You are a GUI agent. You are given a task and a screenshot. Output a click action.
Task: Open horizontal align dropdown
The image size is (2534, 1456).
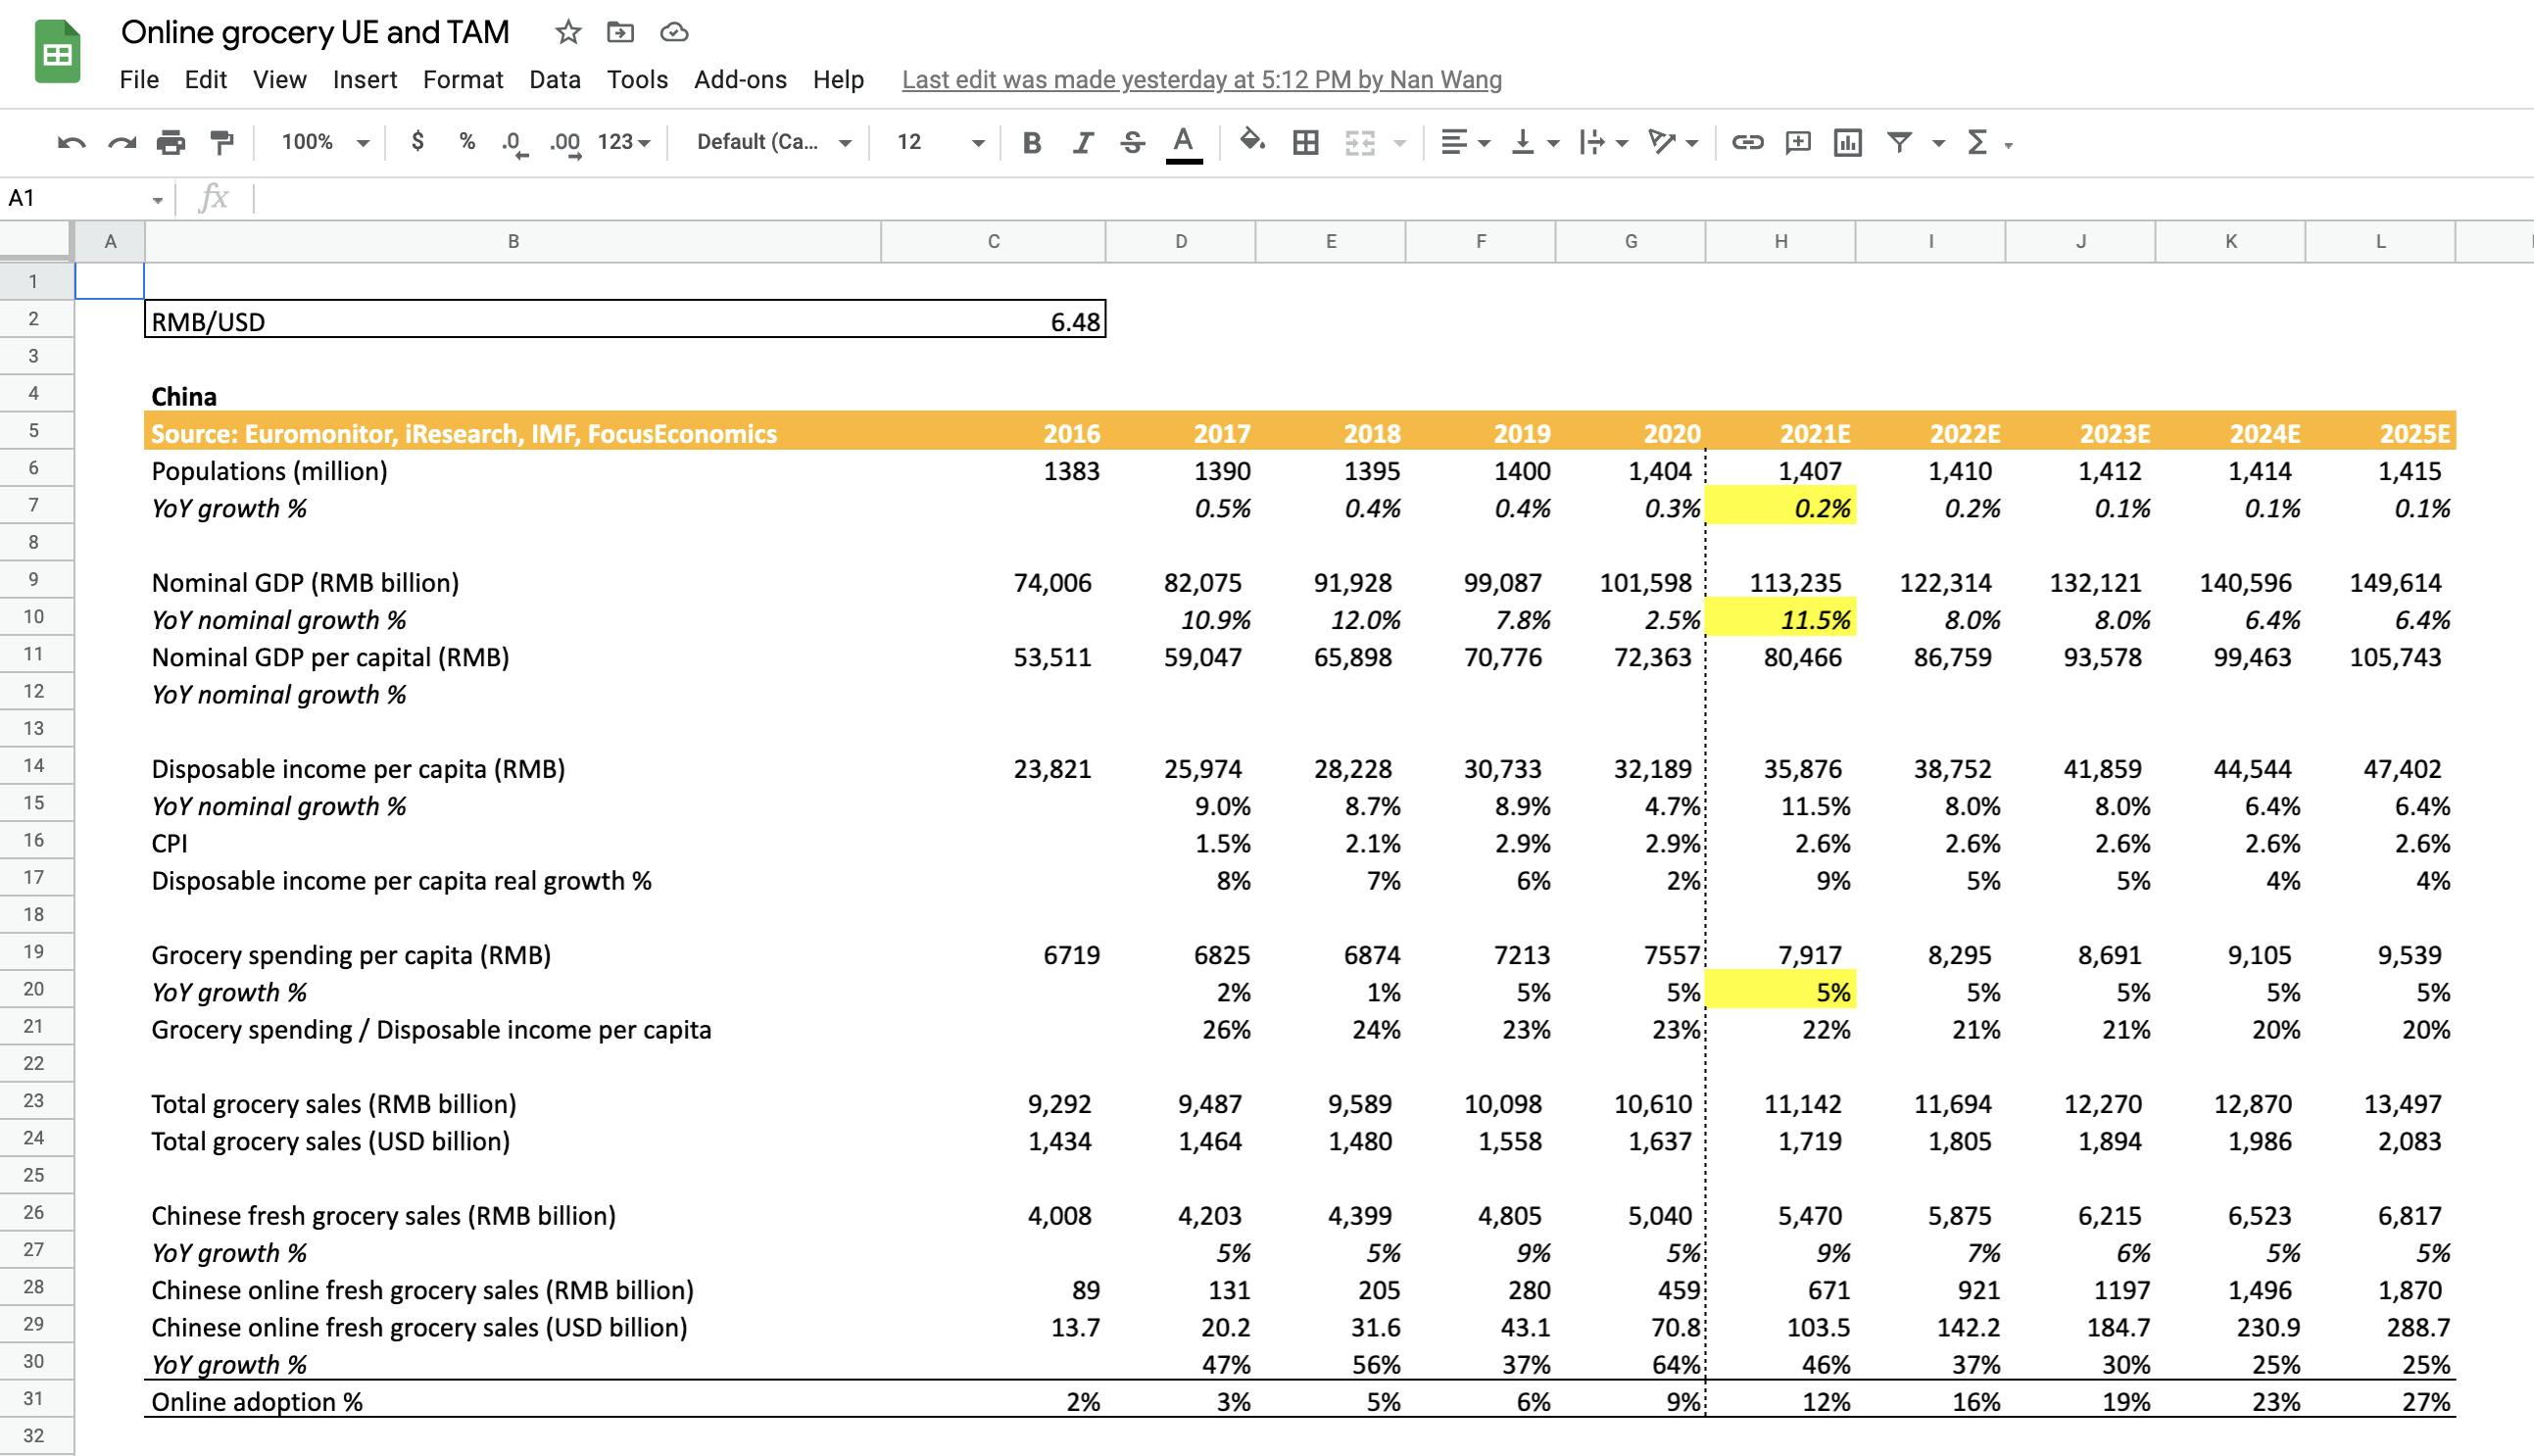click(x=1465, y=143)
